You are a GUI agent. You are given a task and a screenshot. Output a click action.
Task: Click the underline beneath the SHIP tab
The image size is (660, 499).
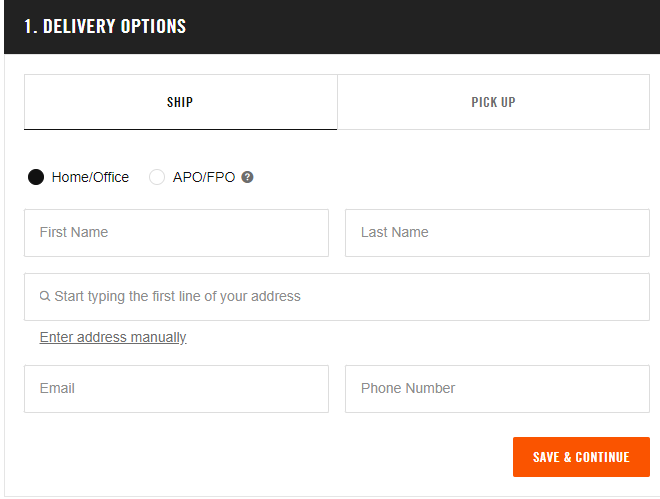[180, 129]
